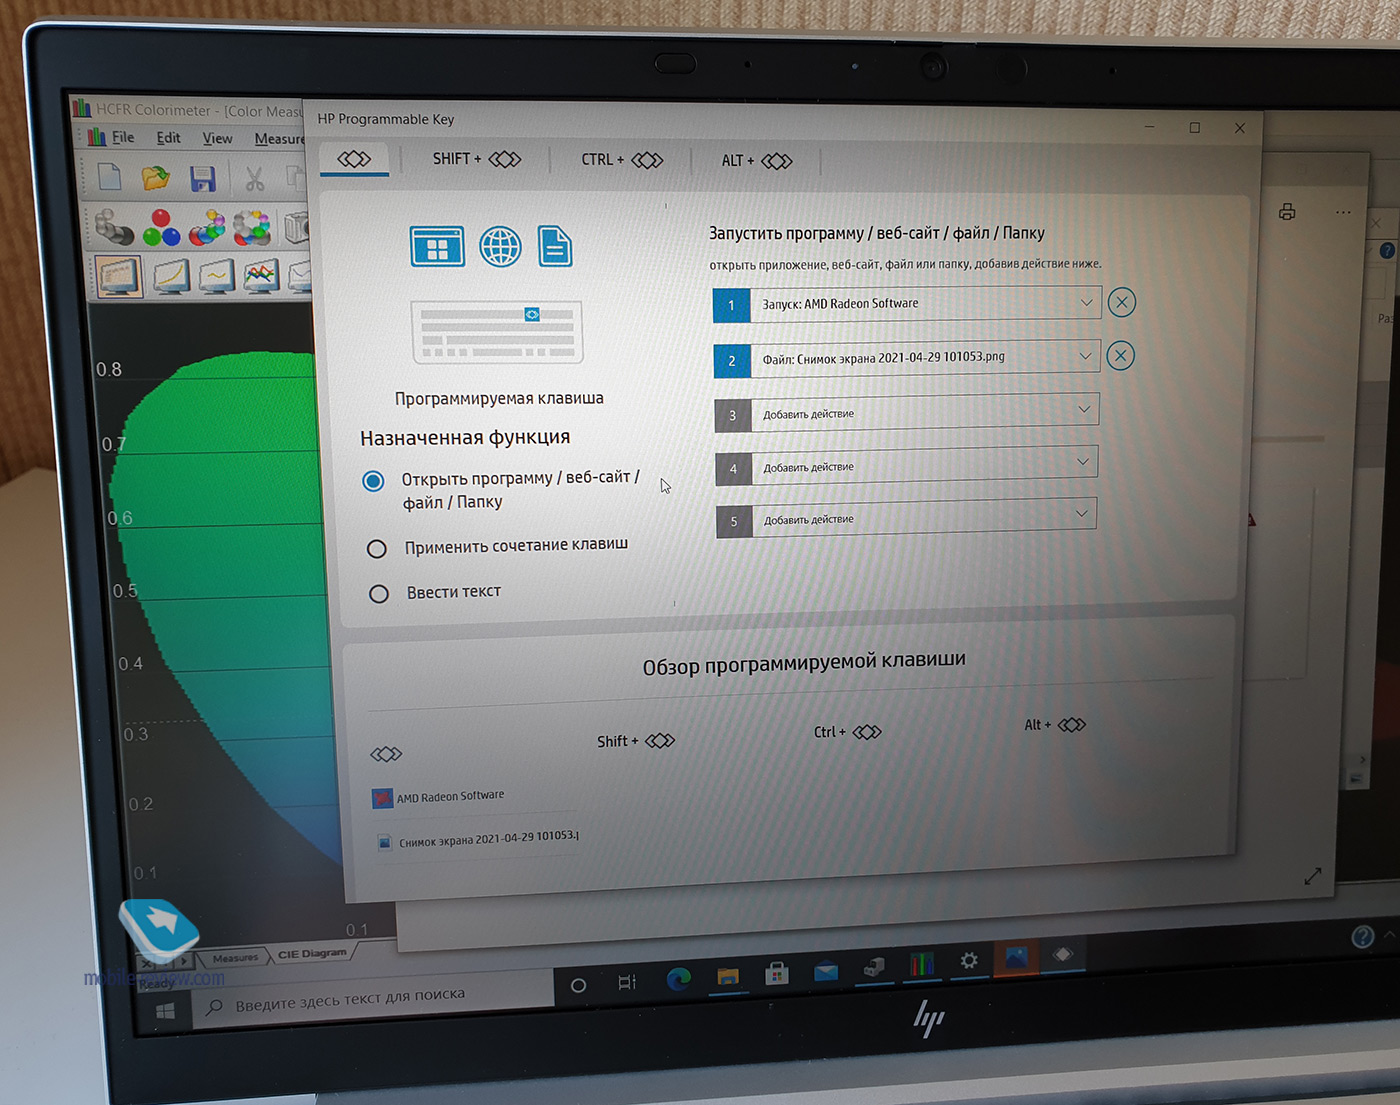Click the gamma curve monitor icon in HCFR

171,276
